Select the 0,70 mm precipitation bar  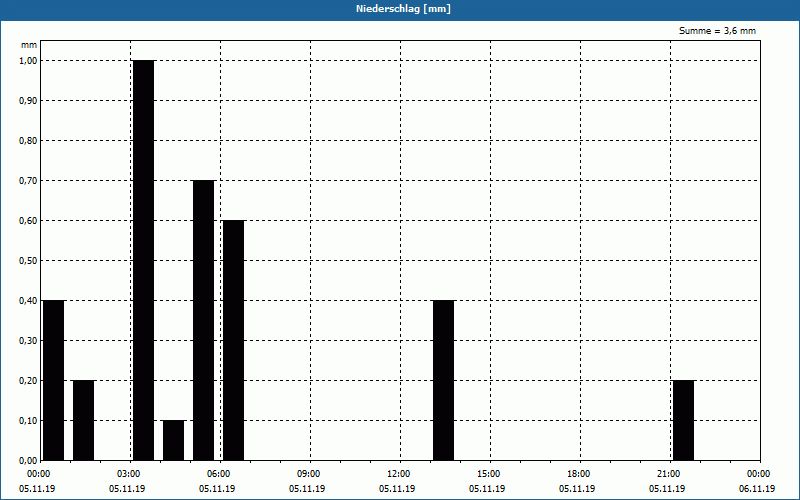204,320
